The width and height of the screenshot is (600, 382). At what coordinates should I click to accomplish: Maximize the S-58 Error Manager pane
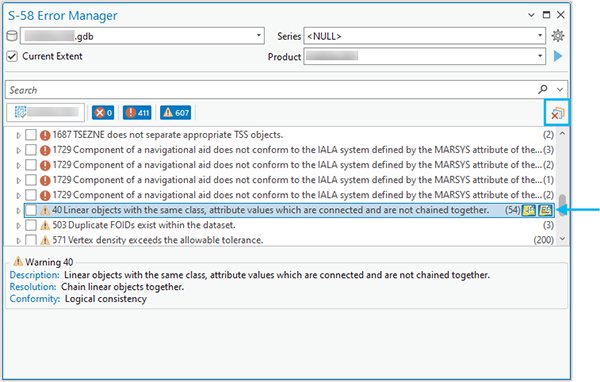click(x=546, y=15)
